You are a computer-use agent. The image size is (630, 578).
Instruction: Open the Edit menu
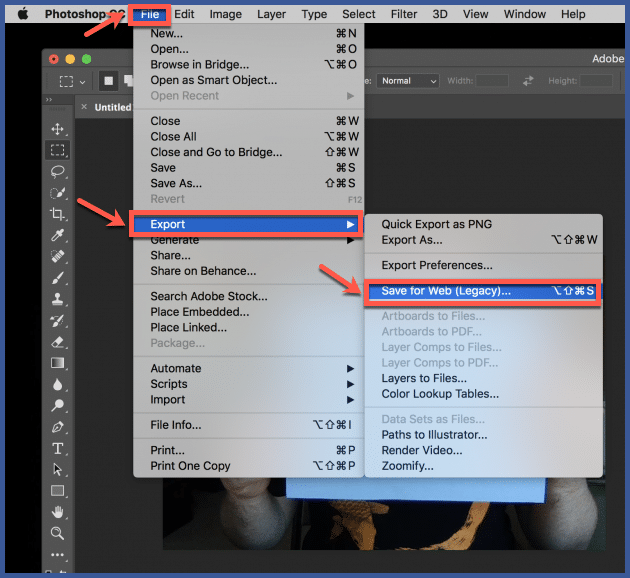tap(184, 14)
